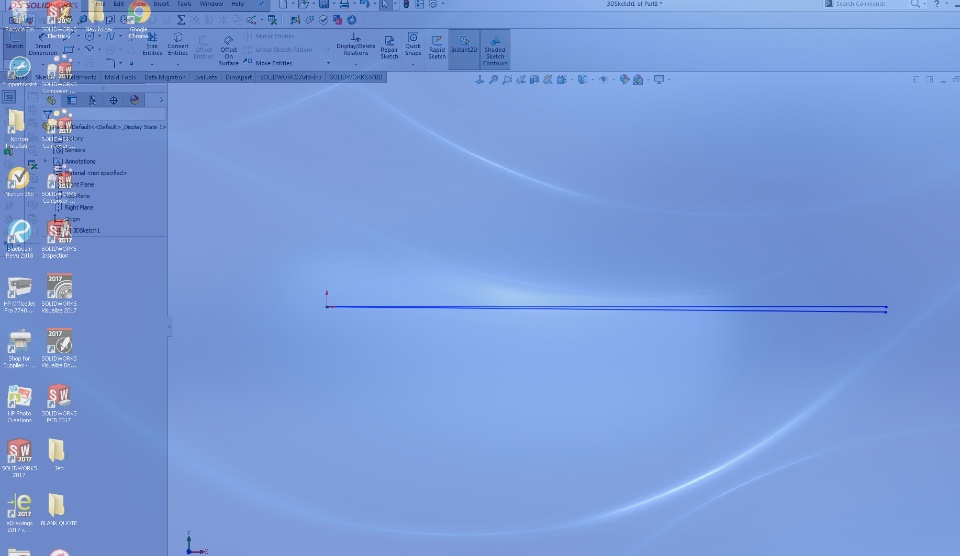The image size is (960, 556).
Task: Click the Sigma equations icon
Action: coord(181,20)
